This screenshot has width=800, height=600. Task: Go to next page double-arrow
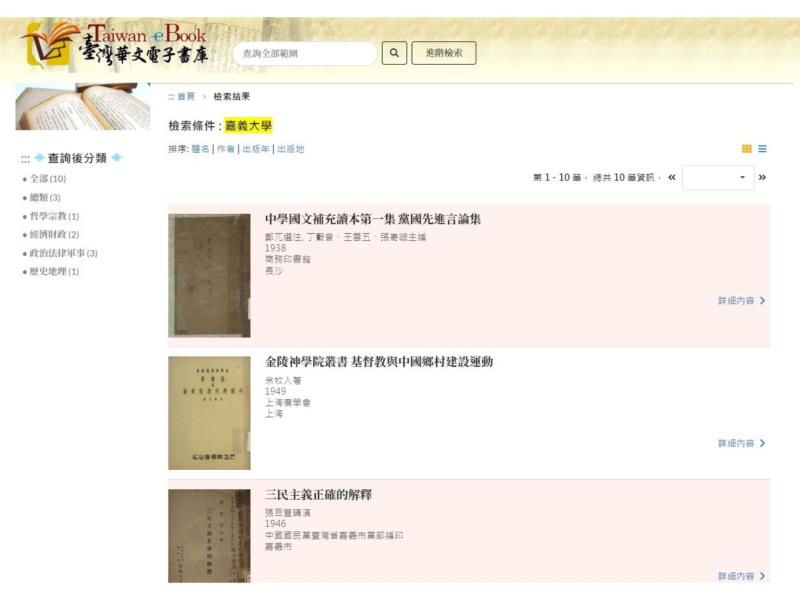762,178
